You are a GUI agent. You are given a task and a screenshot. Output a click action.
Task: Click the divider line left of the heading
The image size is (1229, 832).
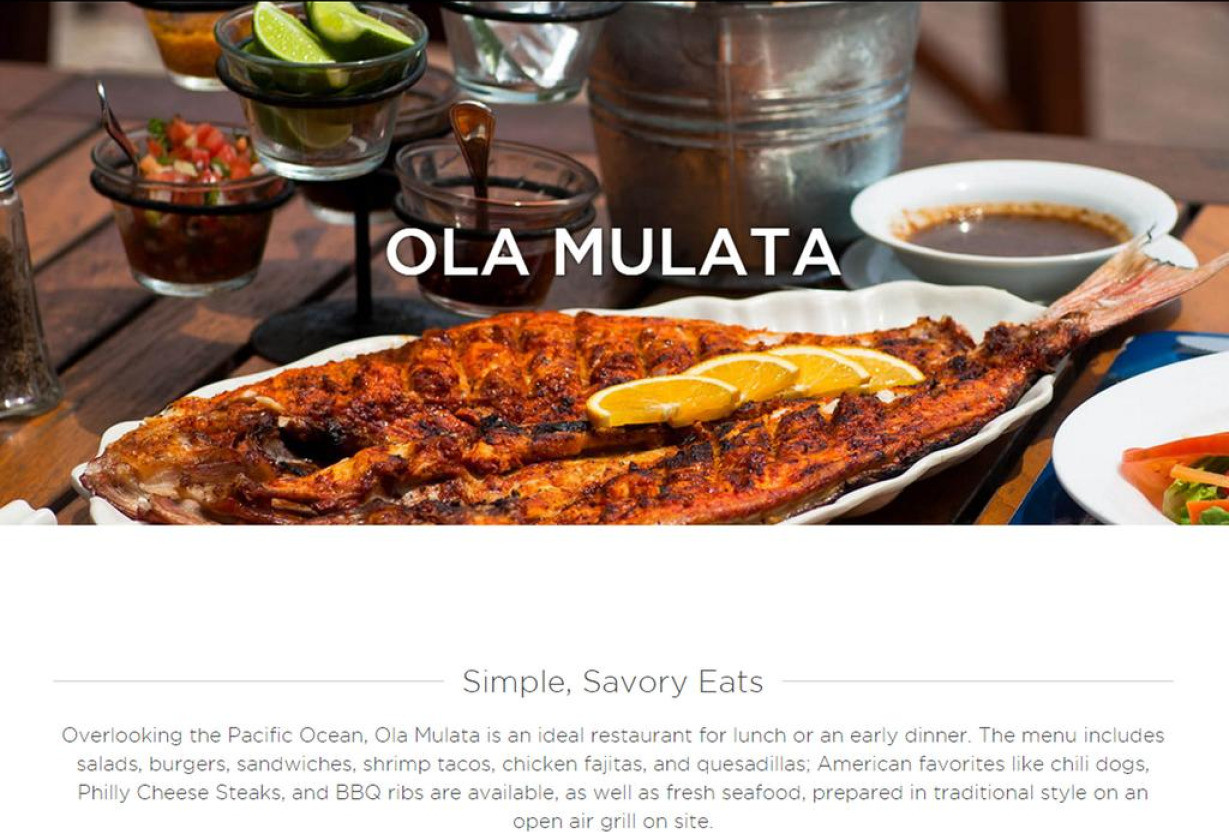[248, 682]
